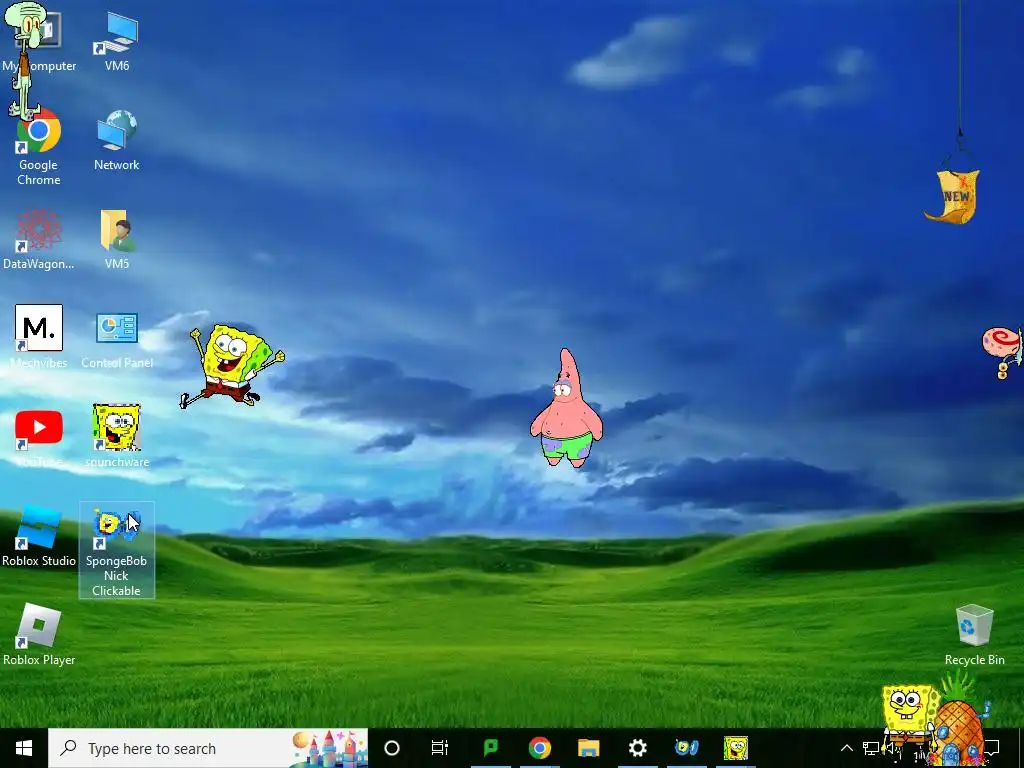Open the Windows Start menu
Screen dimensions: 1024x768
coord(24,748)
